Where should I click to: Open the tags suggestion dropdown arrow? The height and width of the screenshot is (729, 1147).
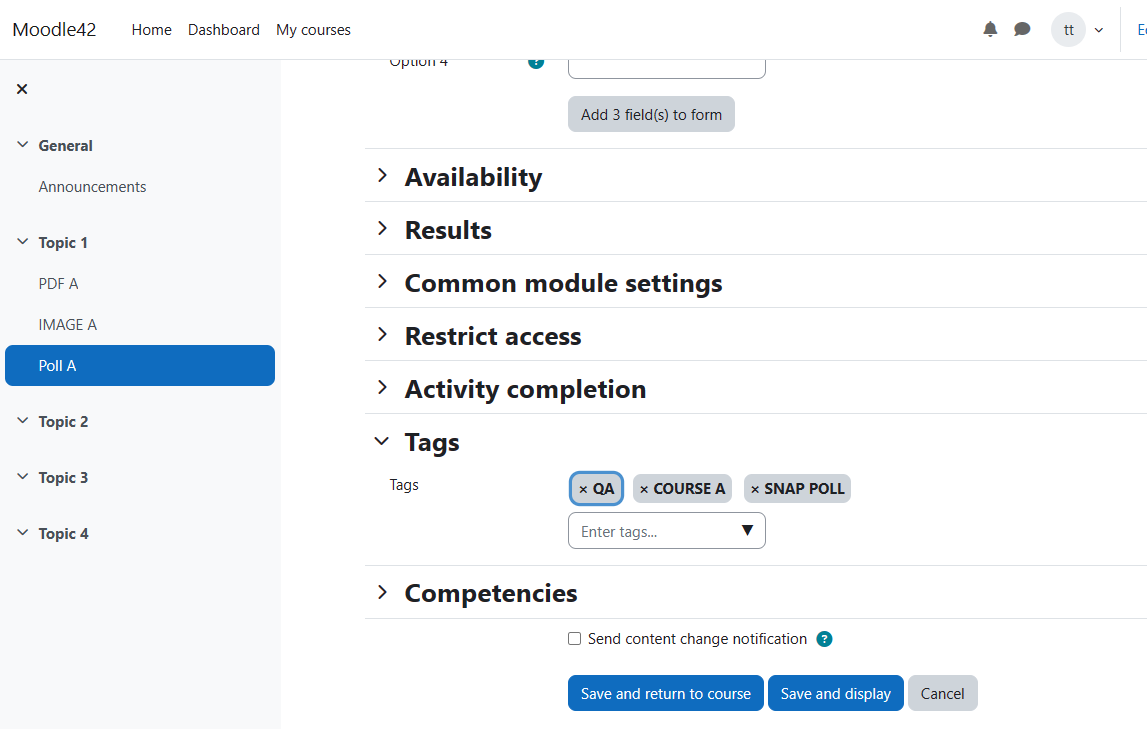[747, 530]
